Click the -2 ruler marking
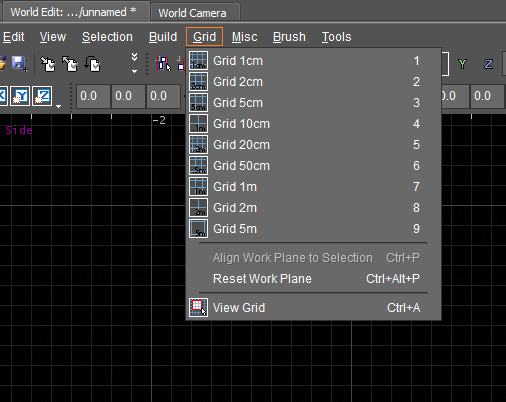Viewport: 506px width, 402px height. pos(159,120)
